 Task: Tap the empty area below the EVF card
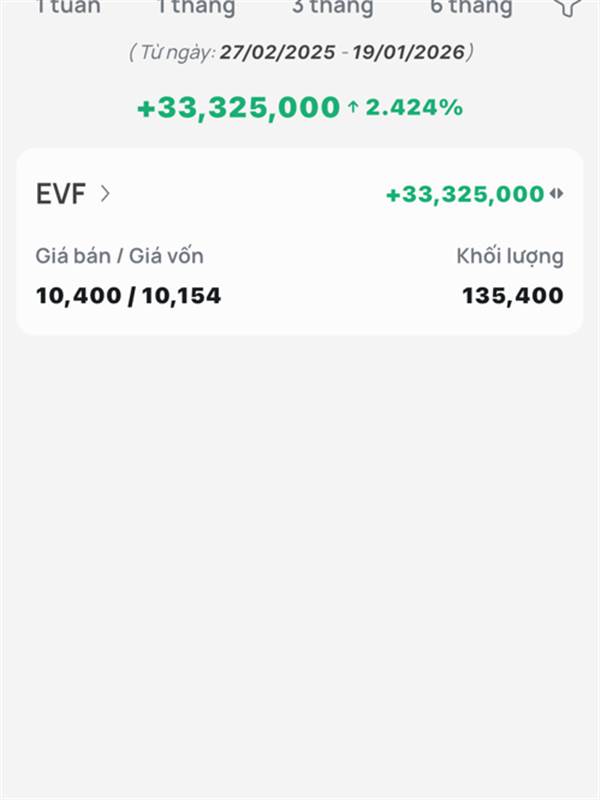point(300,561)
